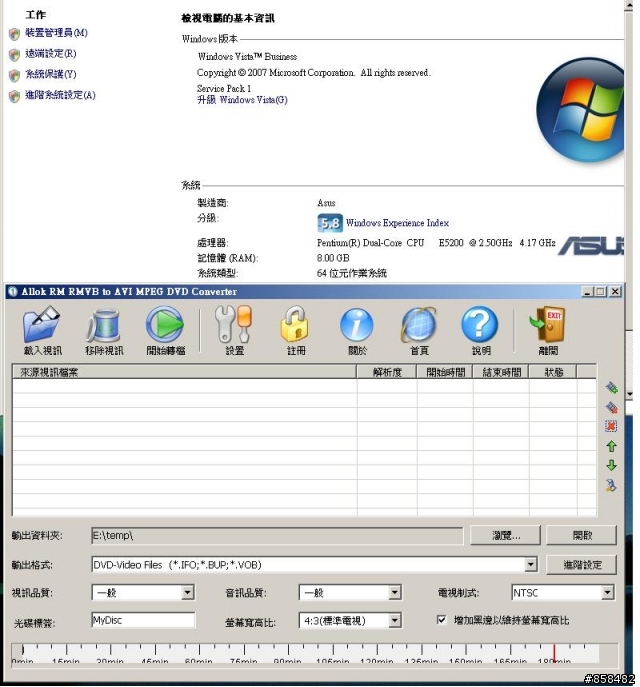Open the 電視制式 NTSC dropdown
This screenshot has height=687, width=640.
tap(607, 592)
